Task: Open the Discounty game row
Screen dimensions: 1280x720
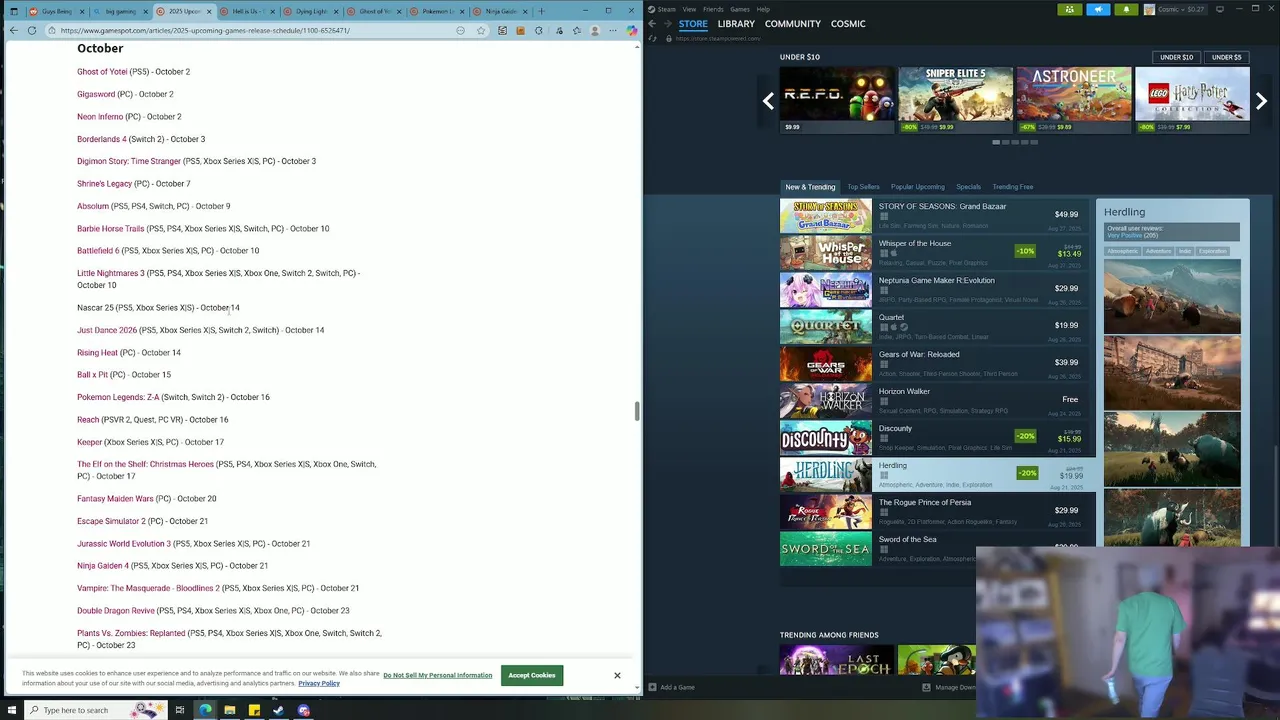Action: tap(937, 437)
